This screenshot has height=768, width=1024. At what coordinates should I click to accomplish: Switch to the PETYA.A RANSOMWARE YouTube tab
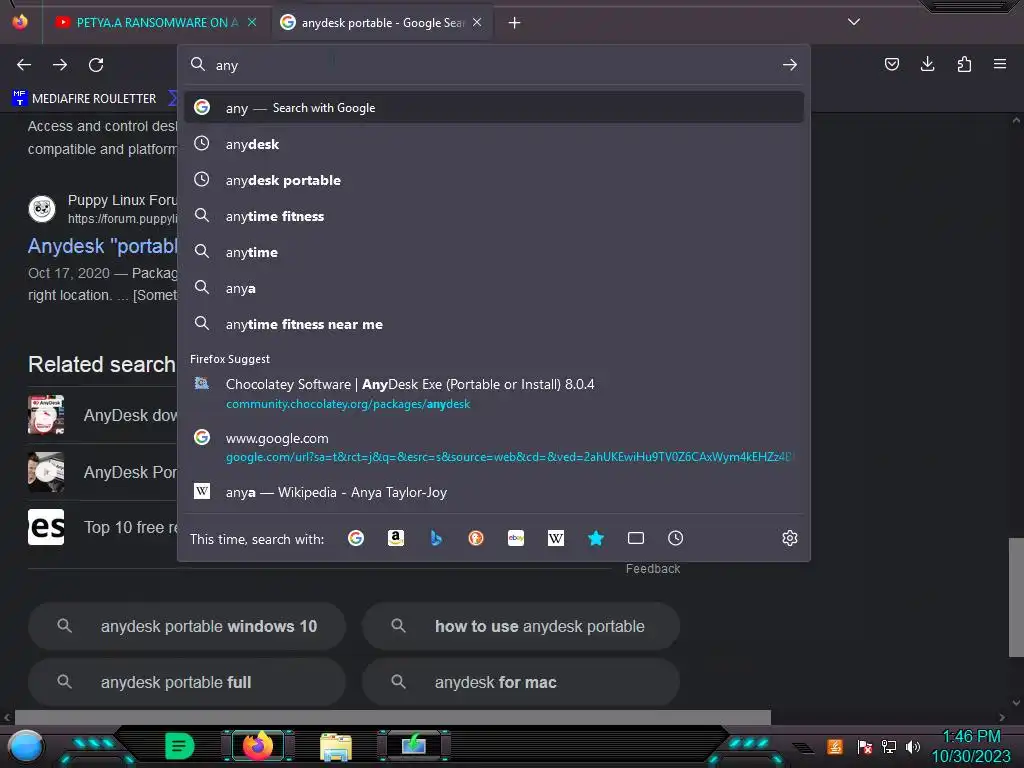(155, 23)
